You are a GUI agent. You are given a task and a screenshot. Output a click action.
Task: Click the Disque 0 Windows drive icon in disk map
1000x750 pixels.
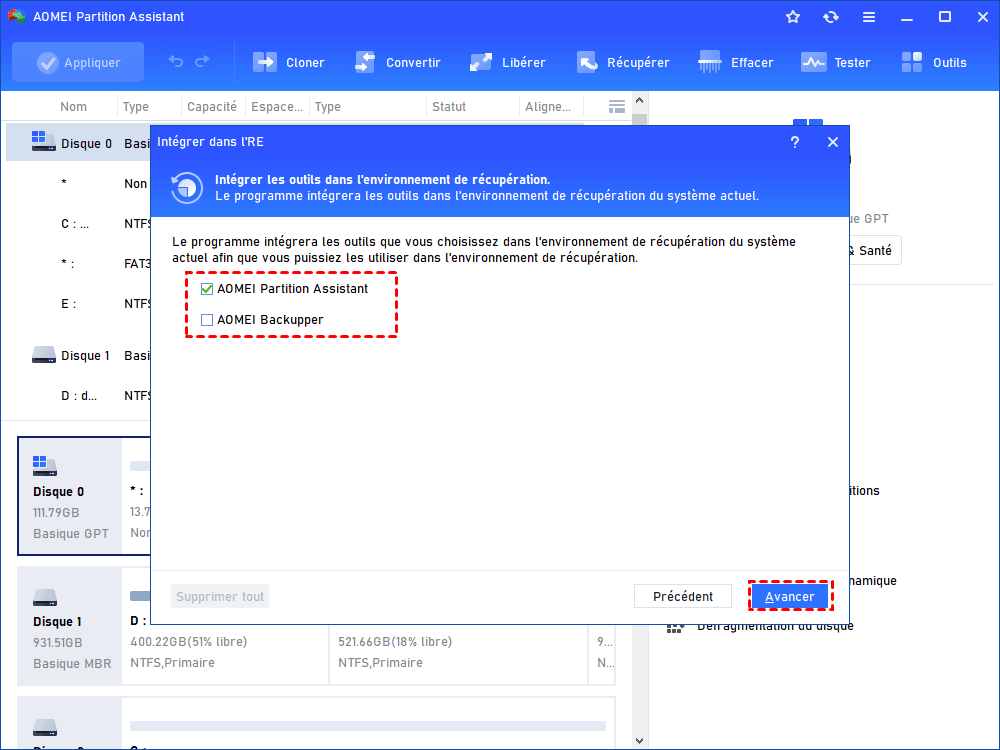45,466
